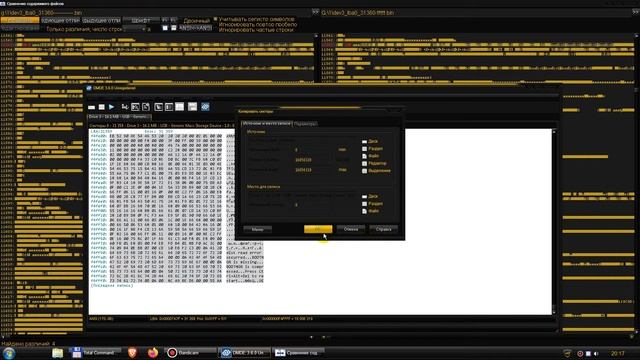Click the vertical scrollbar of left compare pane
Screen dimensions: 640x360
pyautogui.click(x=316, y=60)
